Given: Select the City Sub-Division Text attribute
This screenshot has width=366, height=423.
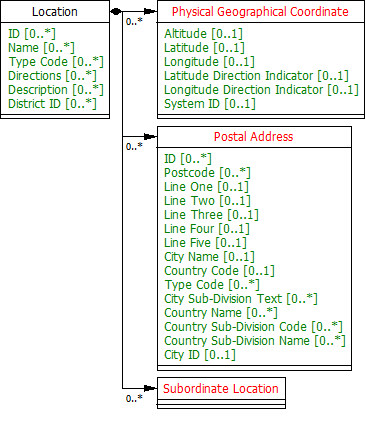Looking at the screenshot, I should (241, 299).
